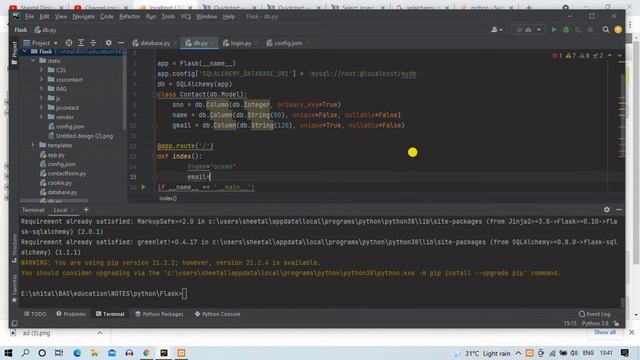This screenshot has width=640, height=360.
Task: Open the Refactor menu
Action: 129,17
